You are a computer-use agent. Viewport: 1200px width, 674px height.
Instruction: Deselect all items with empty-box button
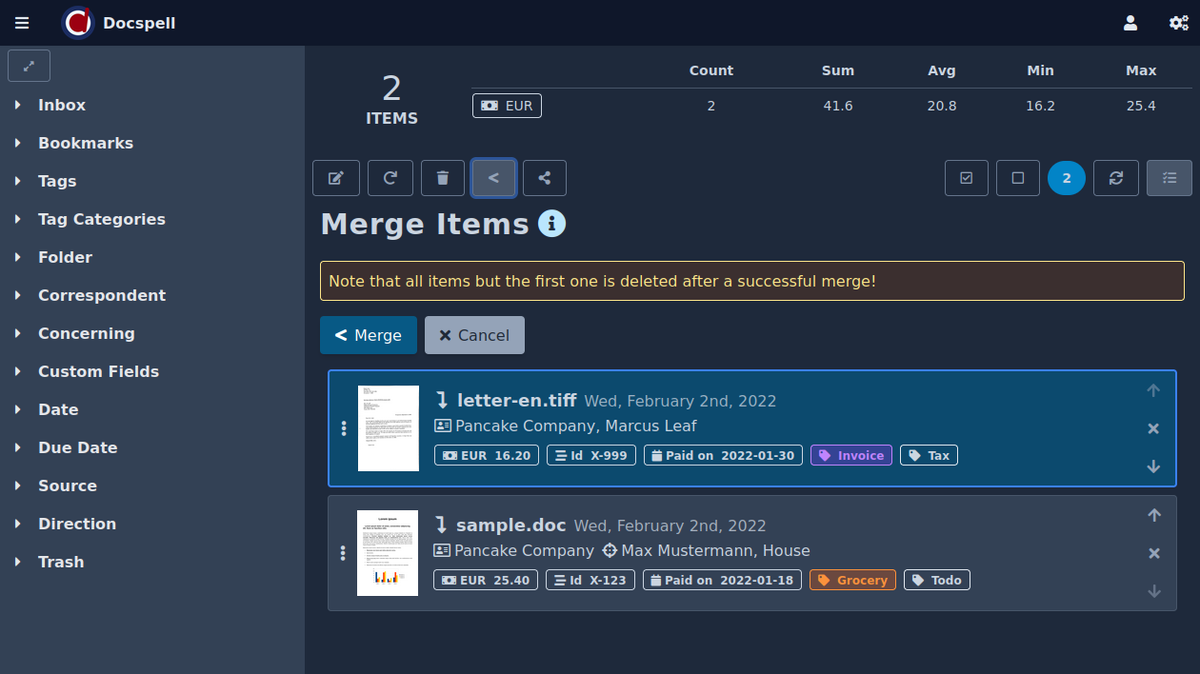pyautogui.click(x=1018, y=178)
